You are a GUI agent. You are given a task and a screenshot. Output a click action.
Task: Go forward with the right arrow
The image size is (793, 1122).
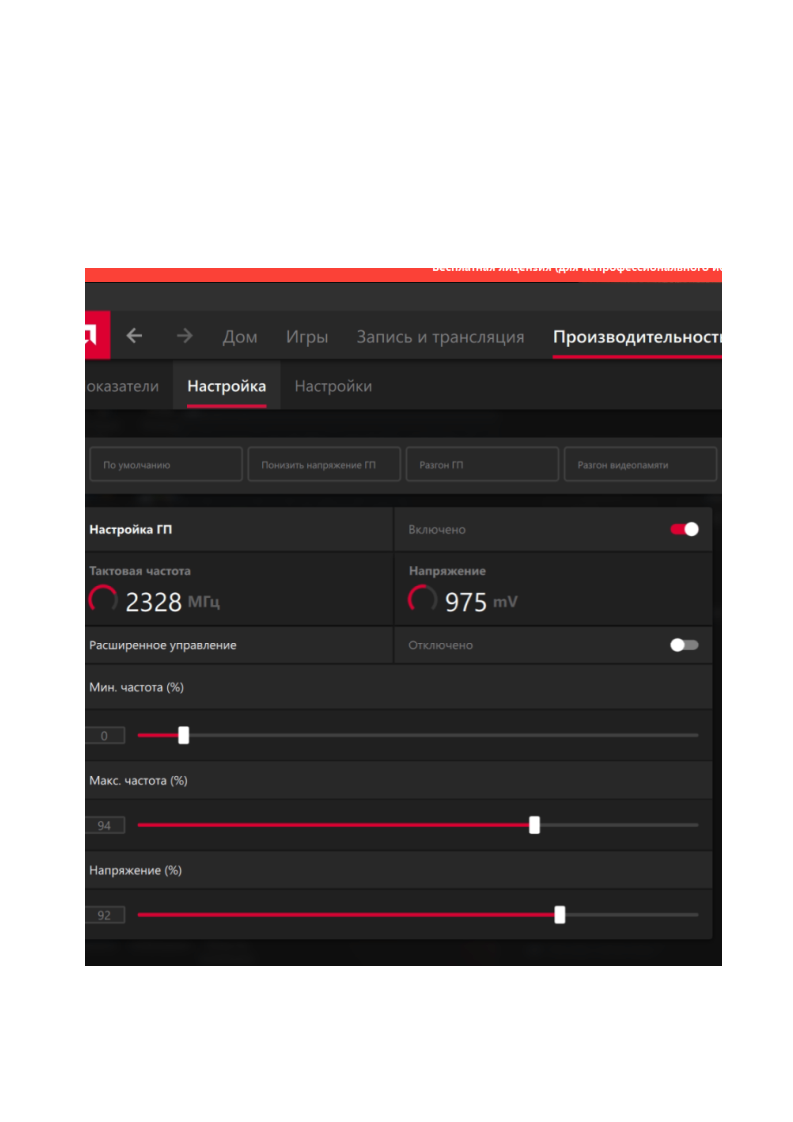tap(185, 336)
